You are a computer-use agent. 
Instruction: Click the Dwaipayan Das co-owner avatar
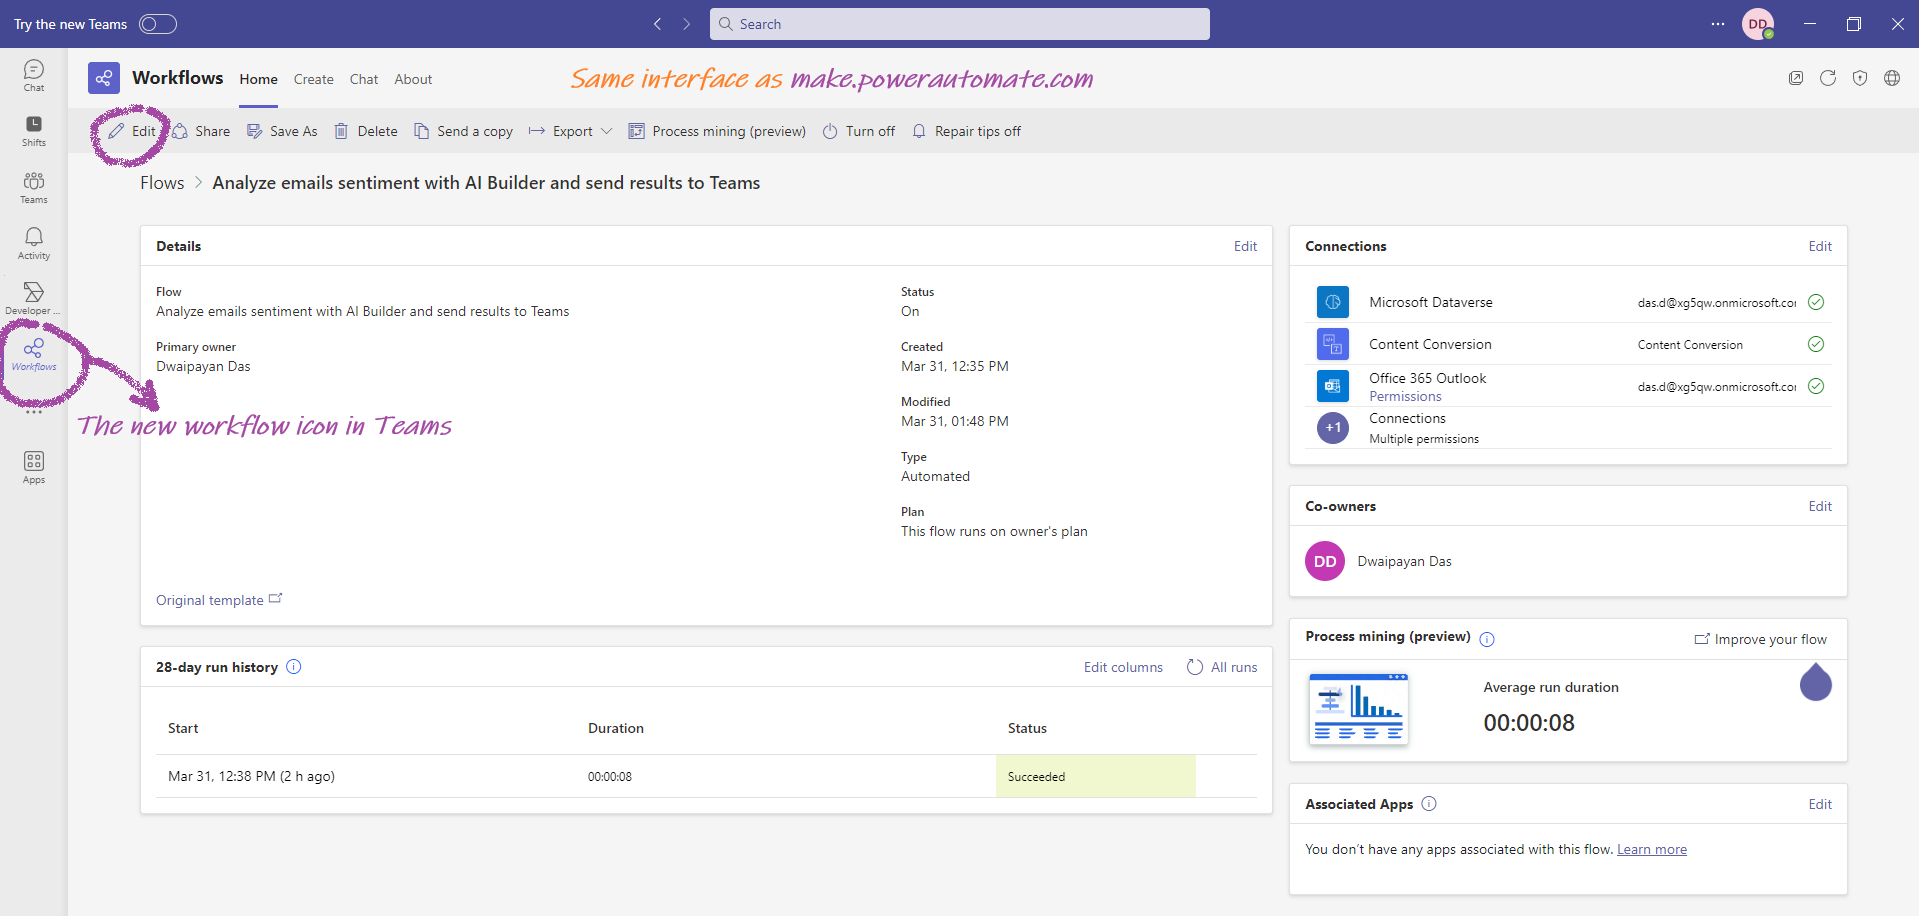[x=1325, y=561]
